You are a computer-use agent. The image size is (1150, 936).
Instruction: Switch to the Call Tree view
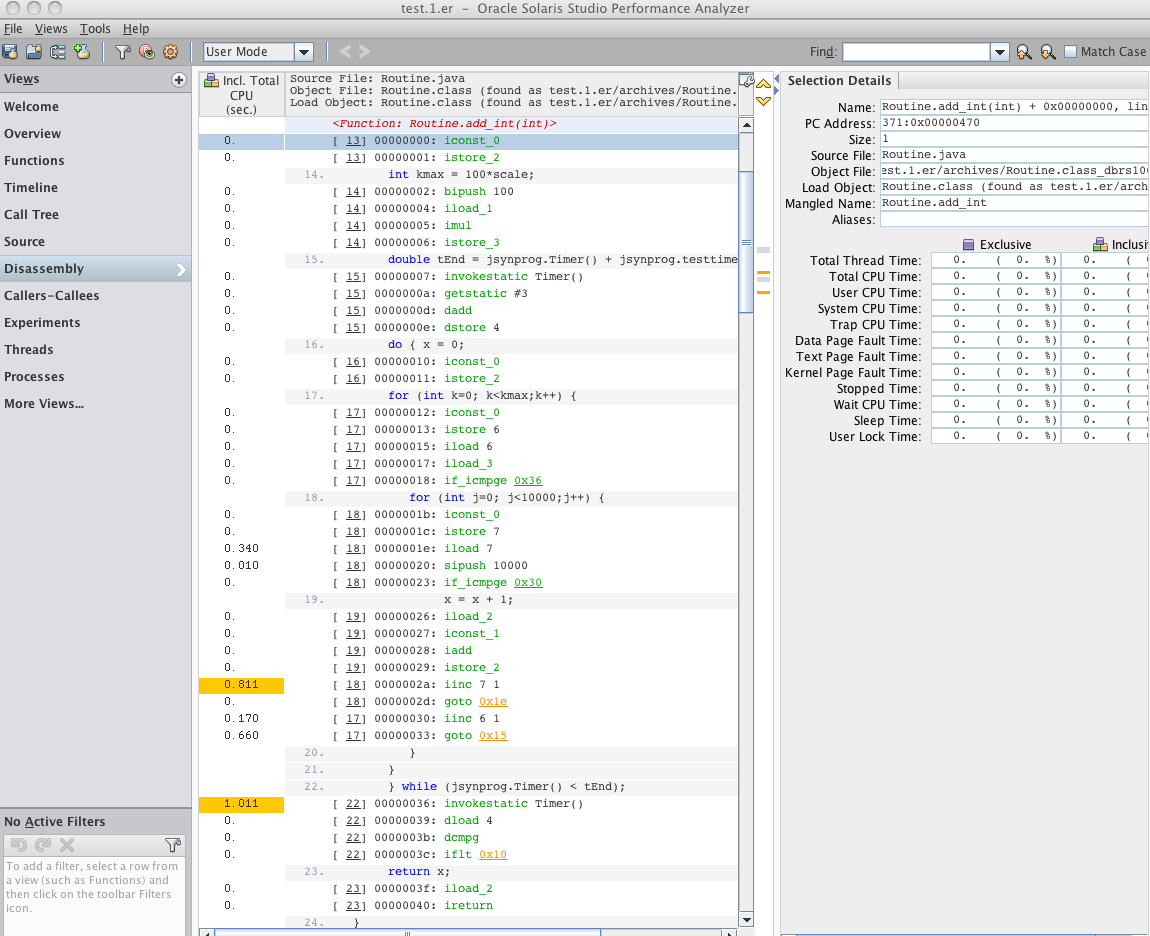[x=95, y=215]
